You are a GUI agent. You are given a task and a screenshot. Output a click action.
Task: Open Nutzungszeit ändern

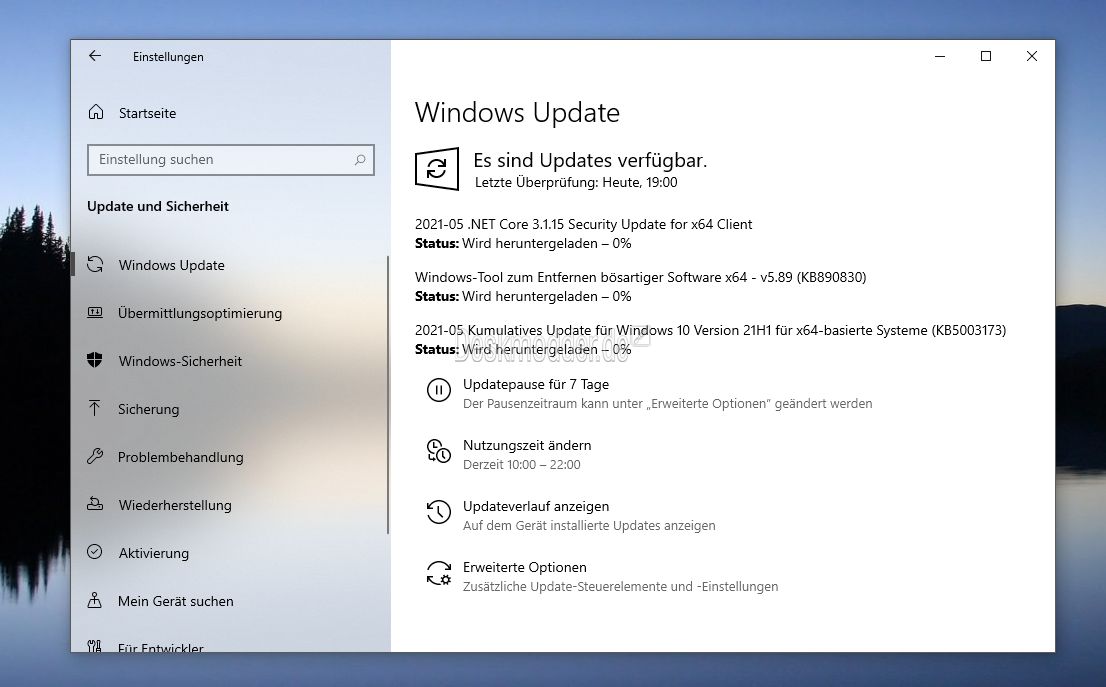coord(527,445)
